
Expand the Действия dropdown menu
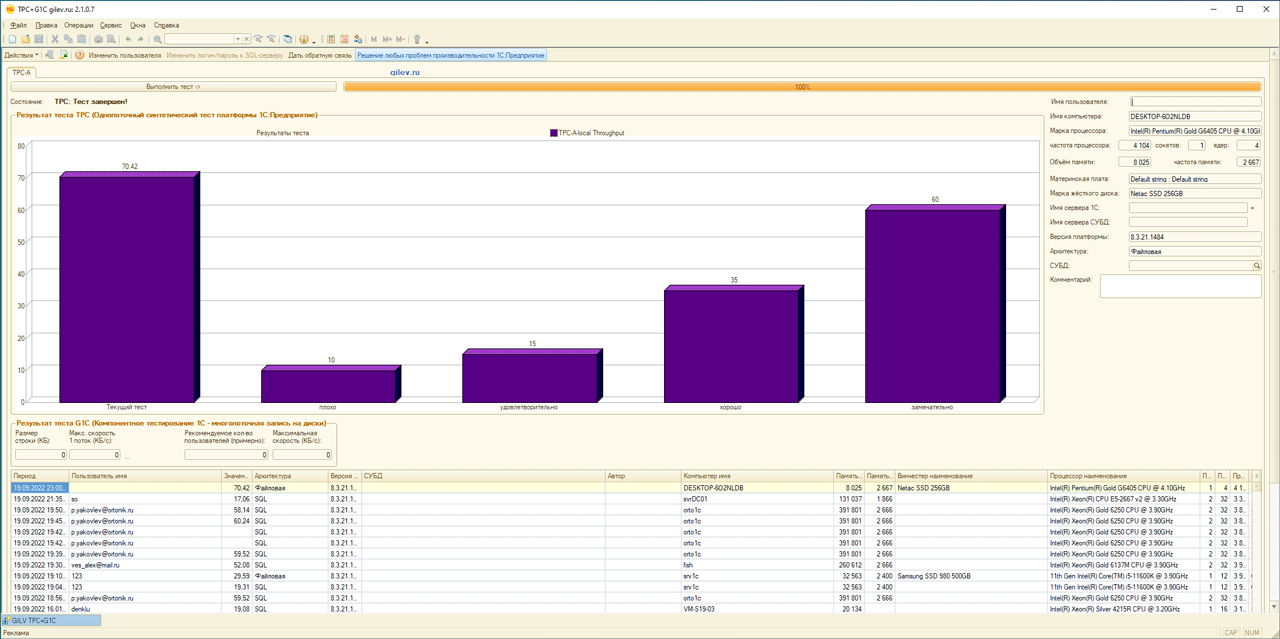click(21, 56)
